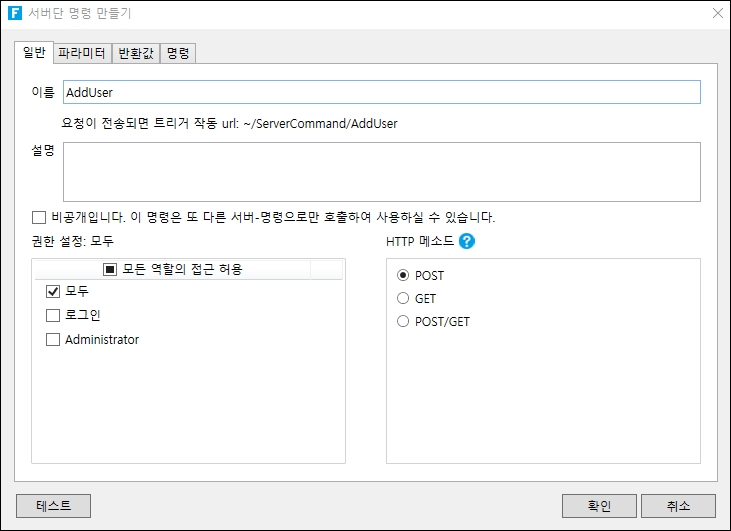This screenshot has width=731, height=531.
Task: Close the 서버단 명령 만들기 dialog
Action: pos(716,14)
